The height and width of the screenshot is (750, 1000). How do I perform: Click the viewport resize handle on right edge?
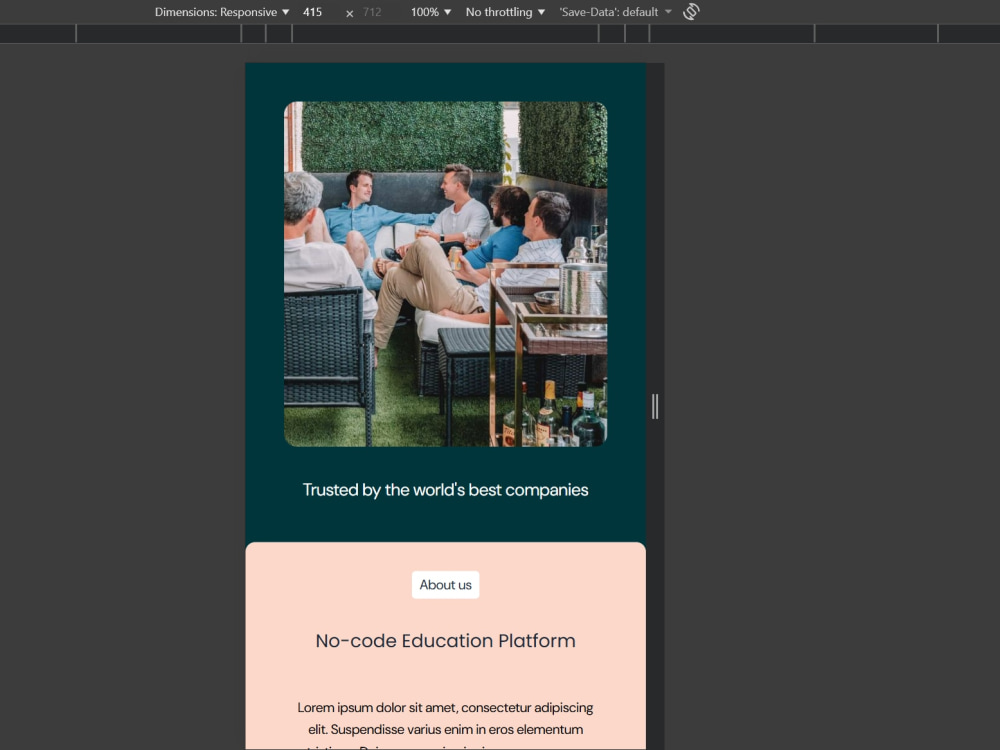pyautogui.click(x=655, y=406)
